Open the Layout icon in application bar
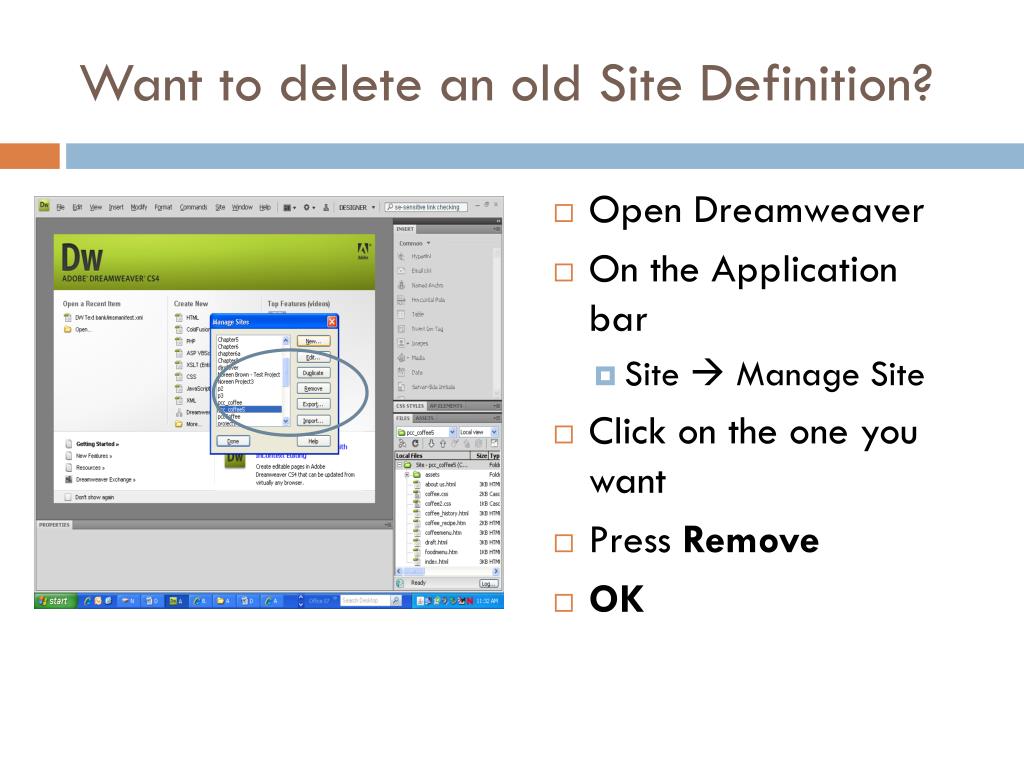Screen dimensions: 1024x768 [288, 207]
